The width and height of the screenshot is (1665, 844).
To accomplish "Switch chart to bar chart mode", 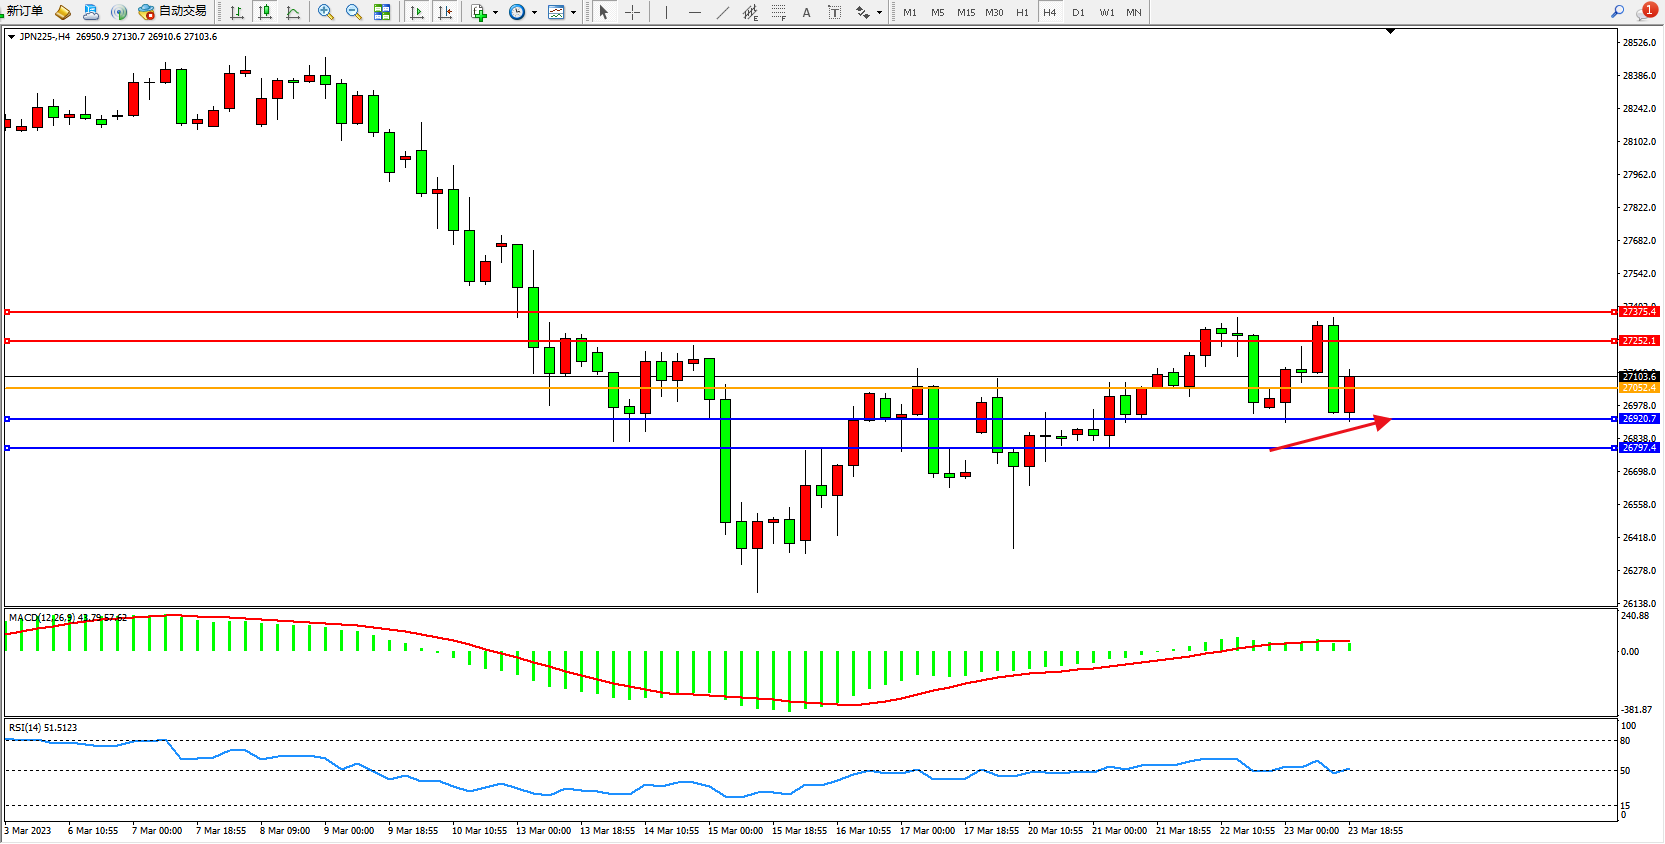I will (x=237, y=12).
